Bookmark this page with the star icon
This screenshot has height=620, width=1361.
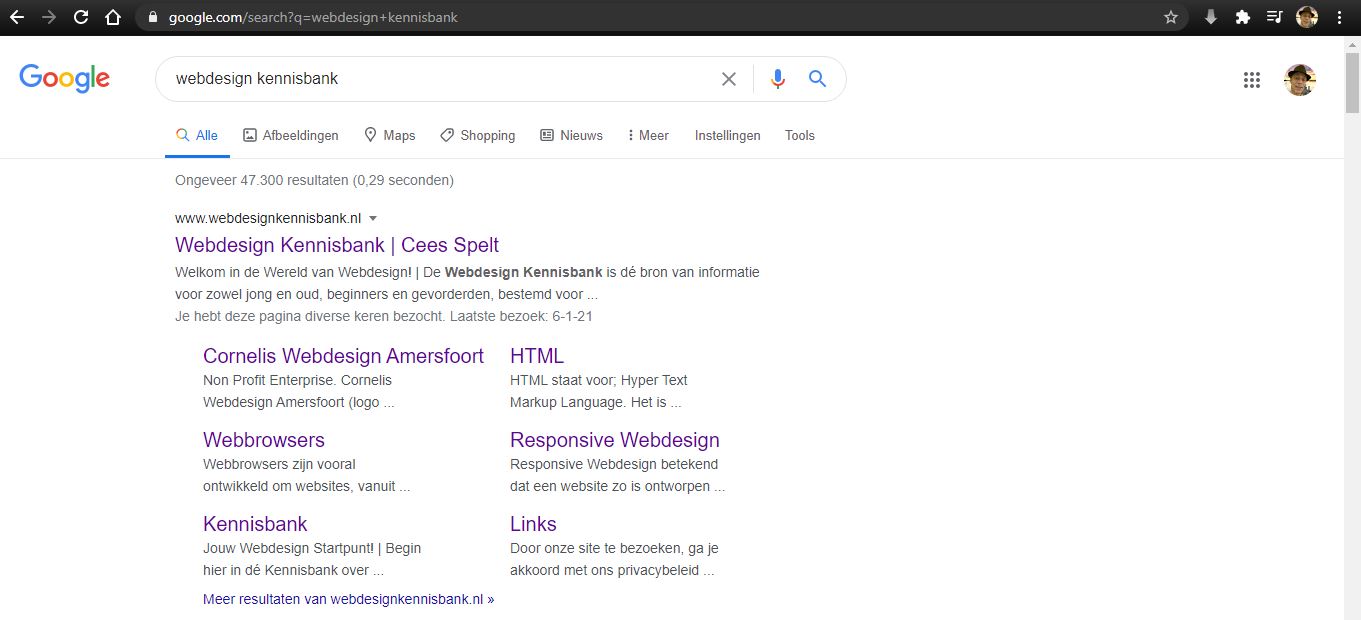pyautogui.click(x=1171, y=17)
